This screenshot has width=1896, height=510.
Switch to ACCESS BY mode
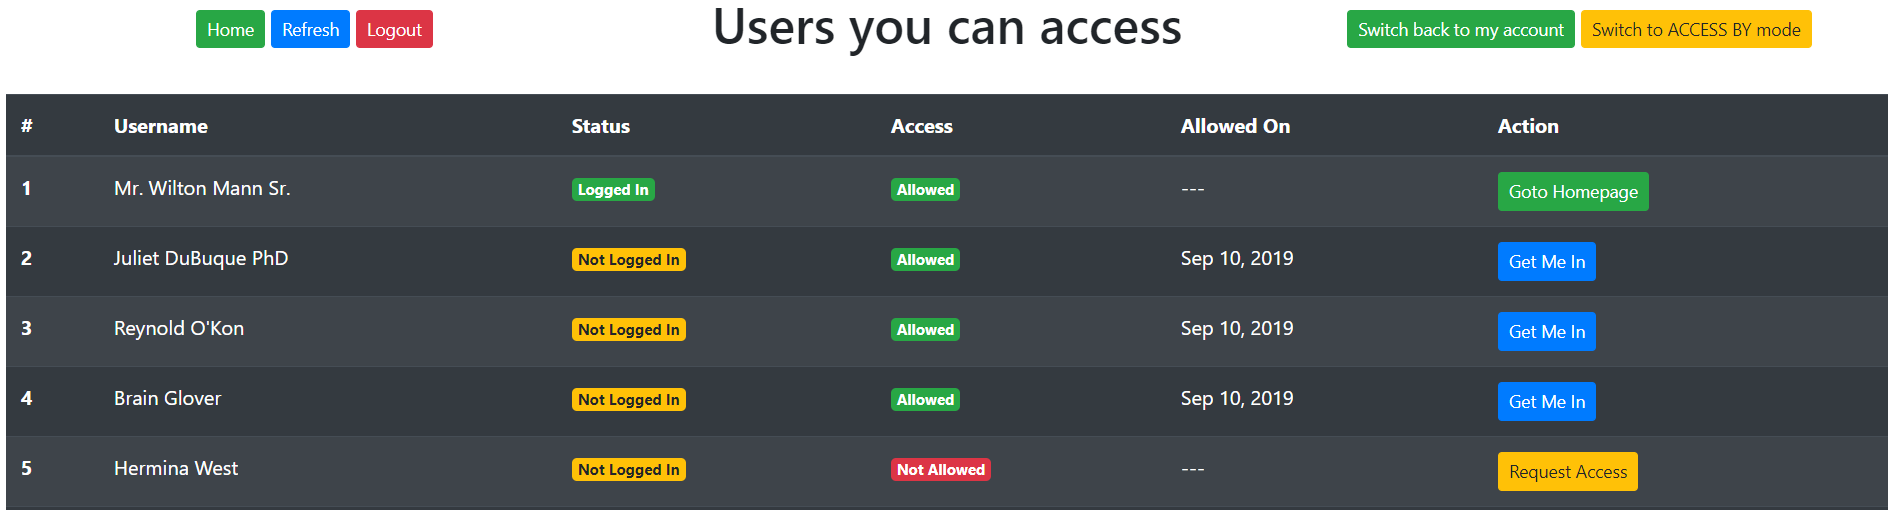(x=1696, y=29)
